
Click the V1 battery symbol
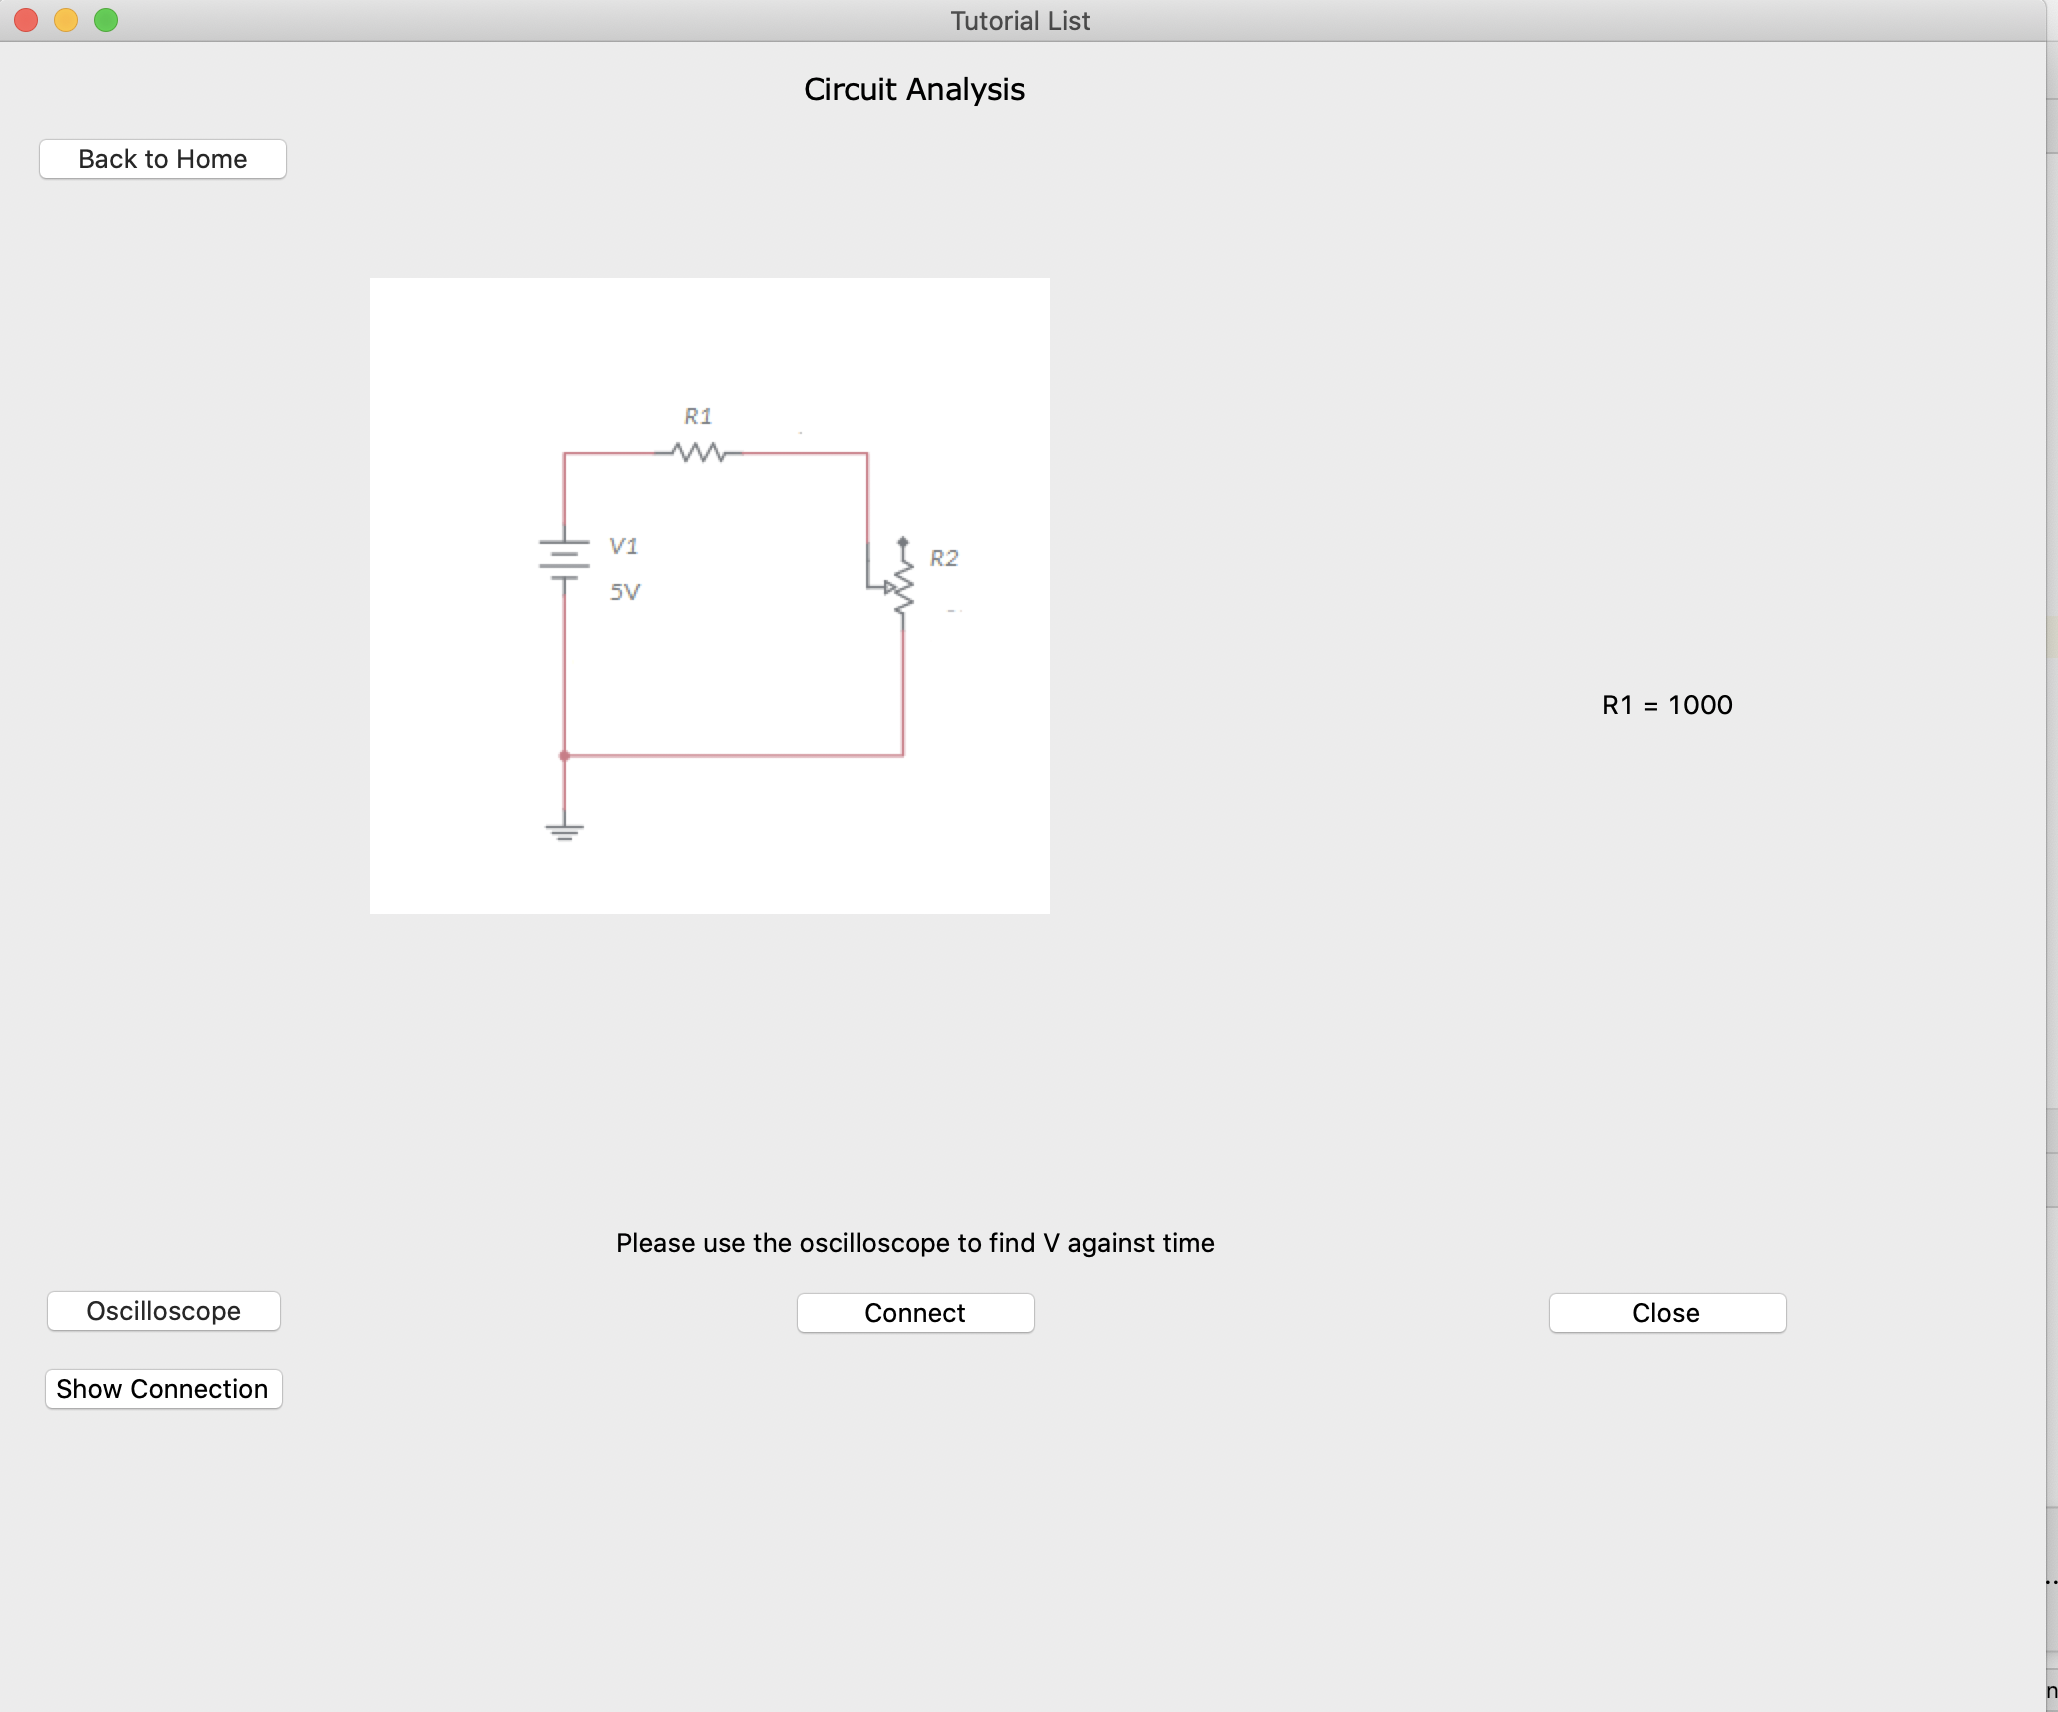(564, 560)
